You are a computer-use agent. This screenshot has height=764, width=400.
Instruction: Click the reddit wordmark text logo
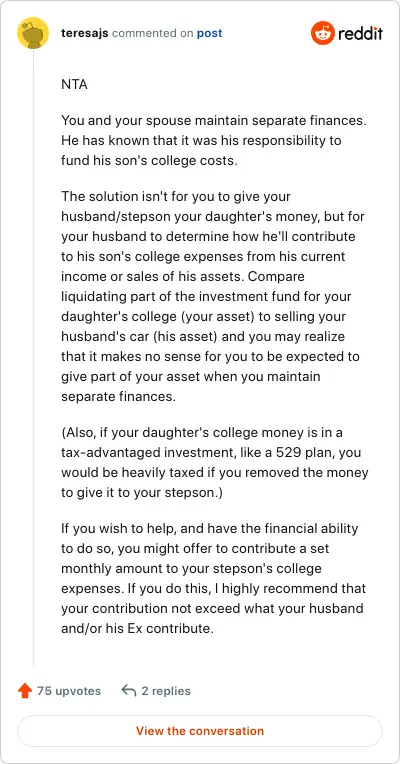tap(361, 33)
